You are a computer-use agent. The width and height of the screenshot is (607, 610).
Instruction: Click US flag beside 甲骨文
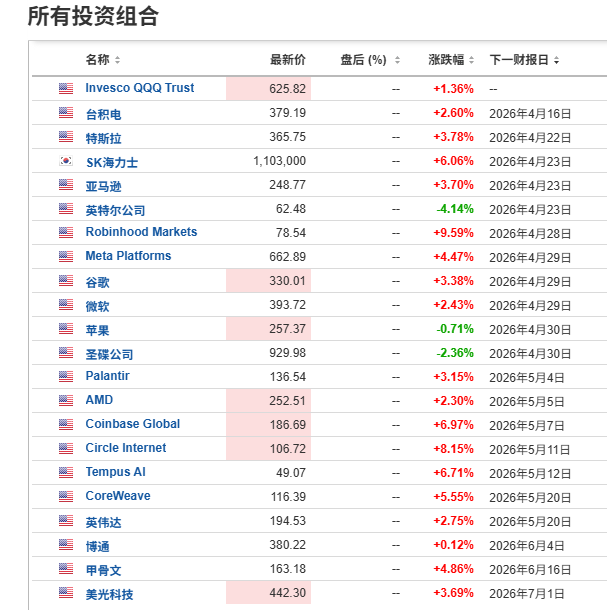pos(66,568)
